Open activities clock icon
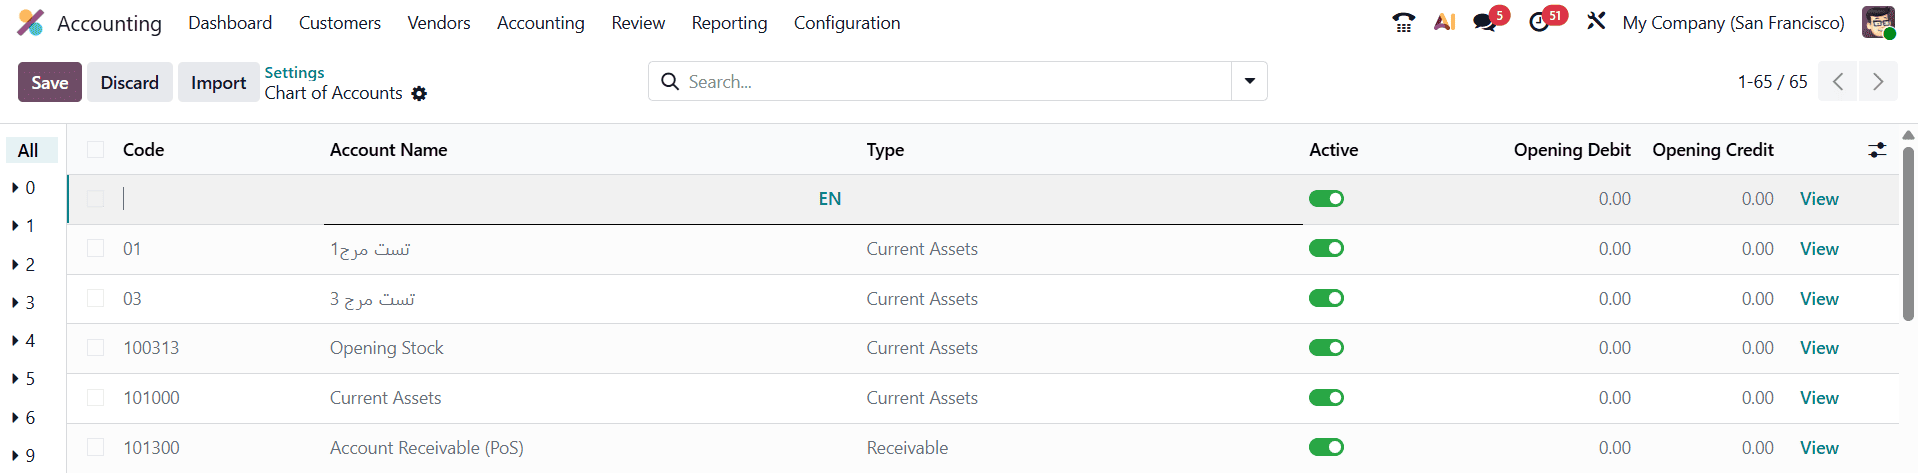This screenshot has width=1918, height=473. click(x=1539, y=22)
